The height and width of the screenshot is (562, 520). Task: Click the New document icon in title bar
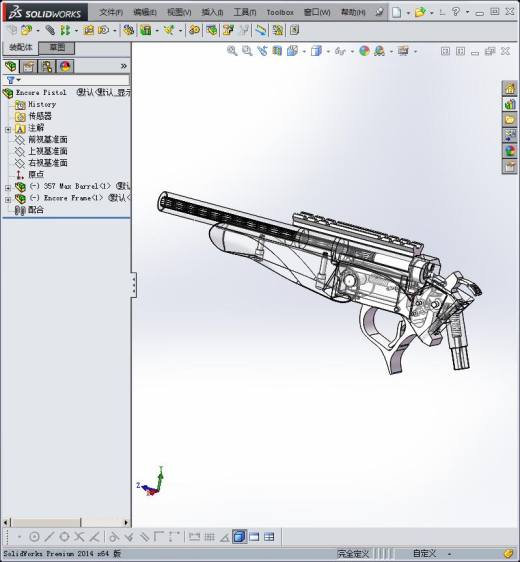[396, 12]
